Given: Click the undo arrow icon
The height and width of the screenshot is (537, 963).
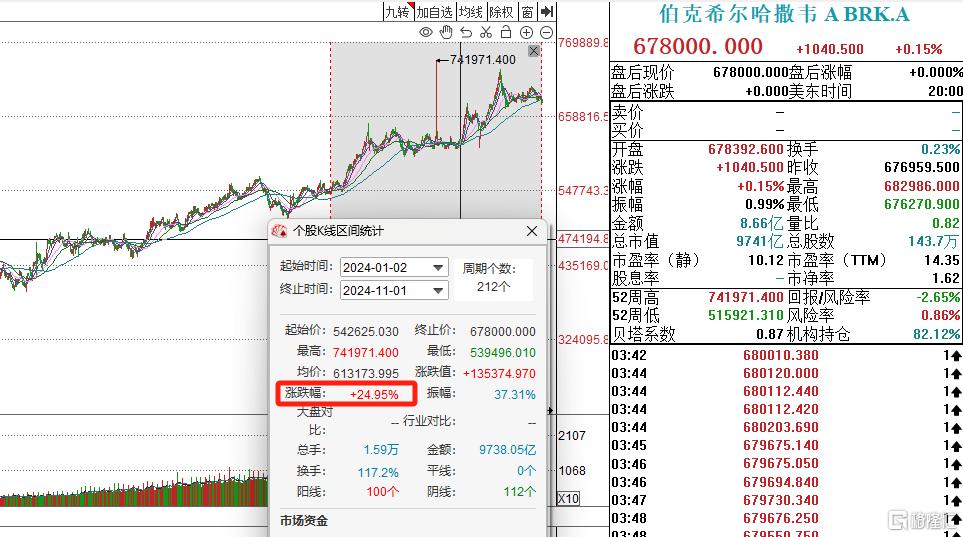Looking at the screenshot, I should 466,33.
